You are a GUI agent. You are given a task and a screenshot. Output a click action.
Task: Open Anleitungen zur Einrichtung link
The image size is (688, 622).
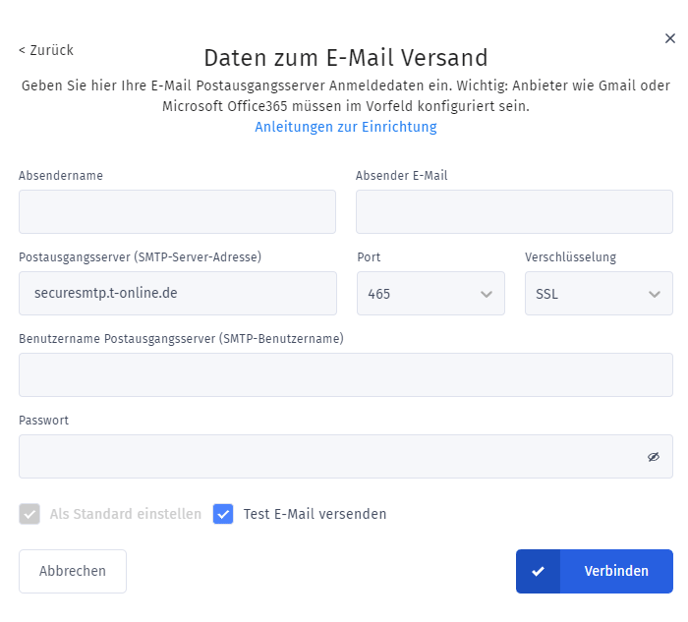346,127
